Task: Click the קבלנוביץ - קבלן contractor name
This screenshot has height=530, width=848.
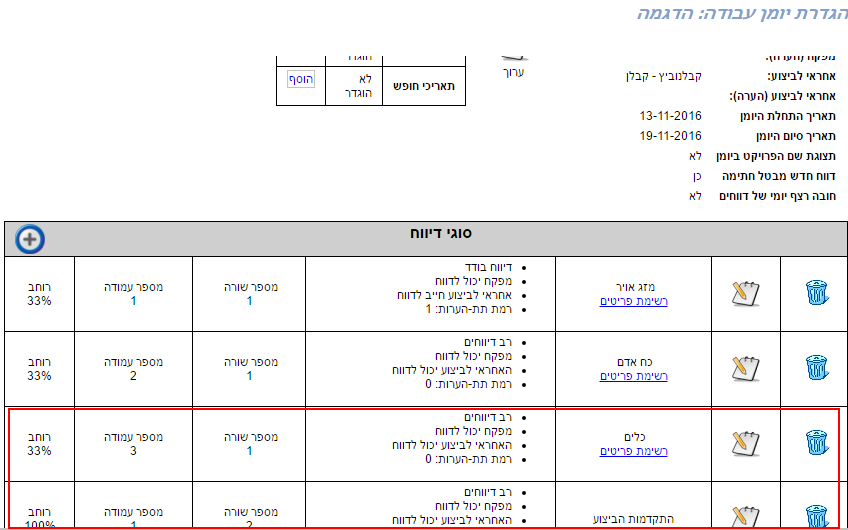Action: click(x=662, y=76)
